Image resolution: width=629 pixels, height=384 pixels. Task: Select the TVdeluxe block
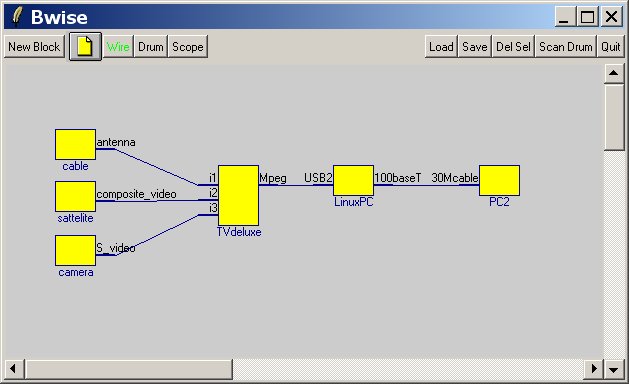pyautogui.click(x=238, y=195)
